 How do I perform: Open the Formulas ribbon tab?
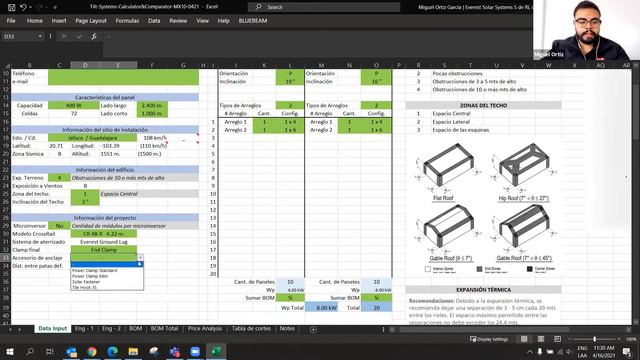(127, 20)
